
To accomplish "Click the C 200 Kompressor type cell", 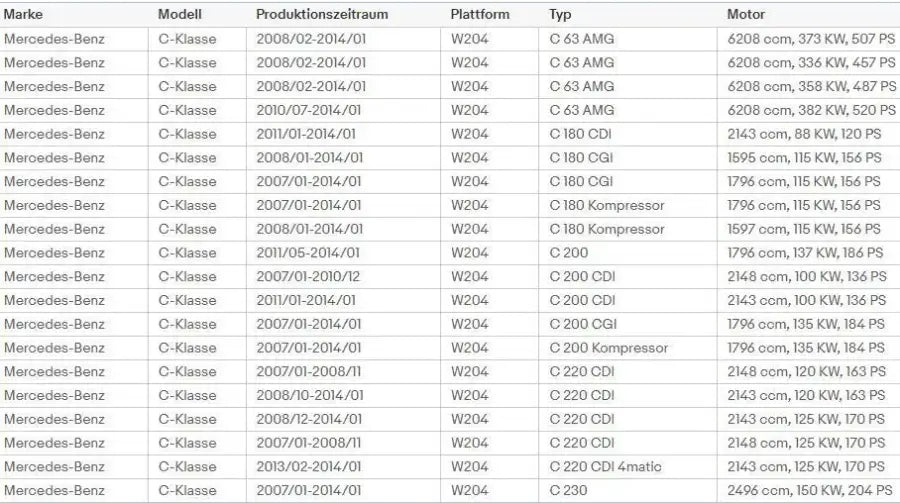I will 609,348.
